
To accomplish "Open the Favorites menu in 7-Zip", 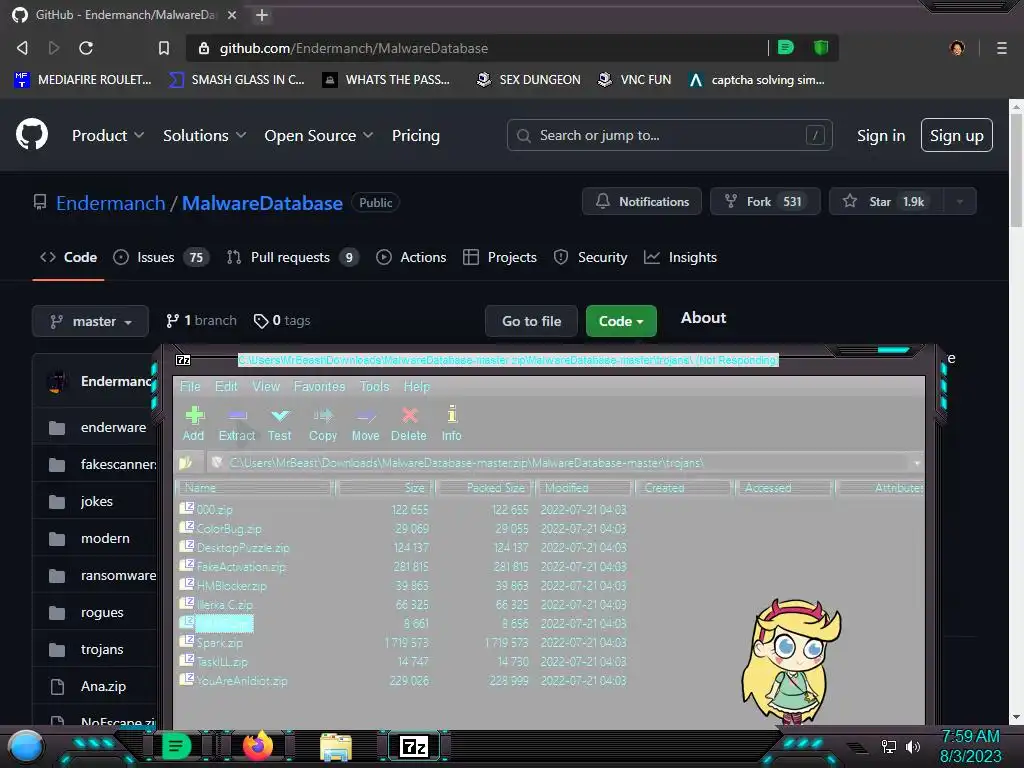I will pos(319,387).
